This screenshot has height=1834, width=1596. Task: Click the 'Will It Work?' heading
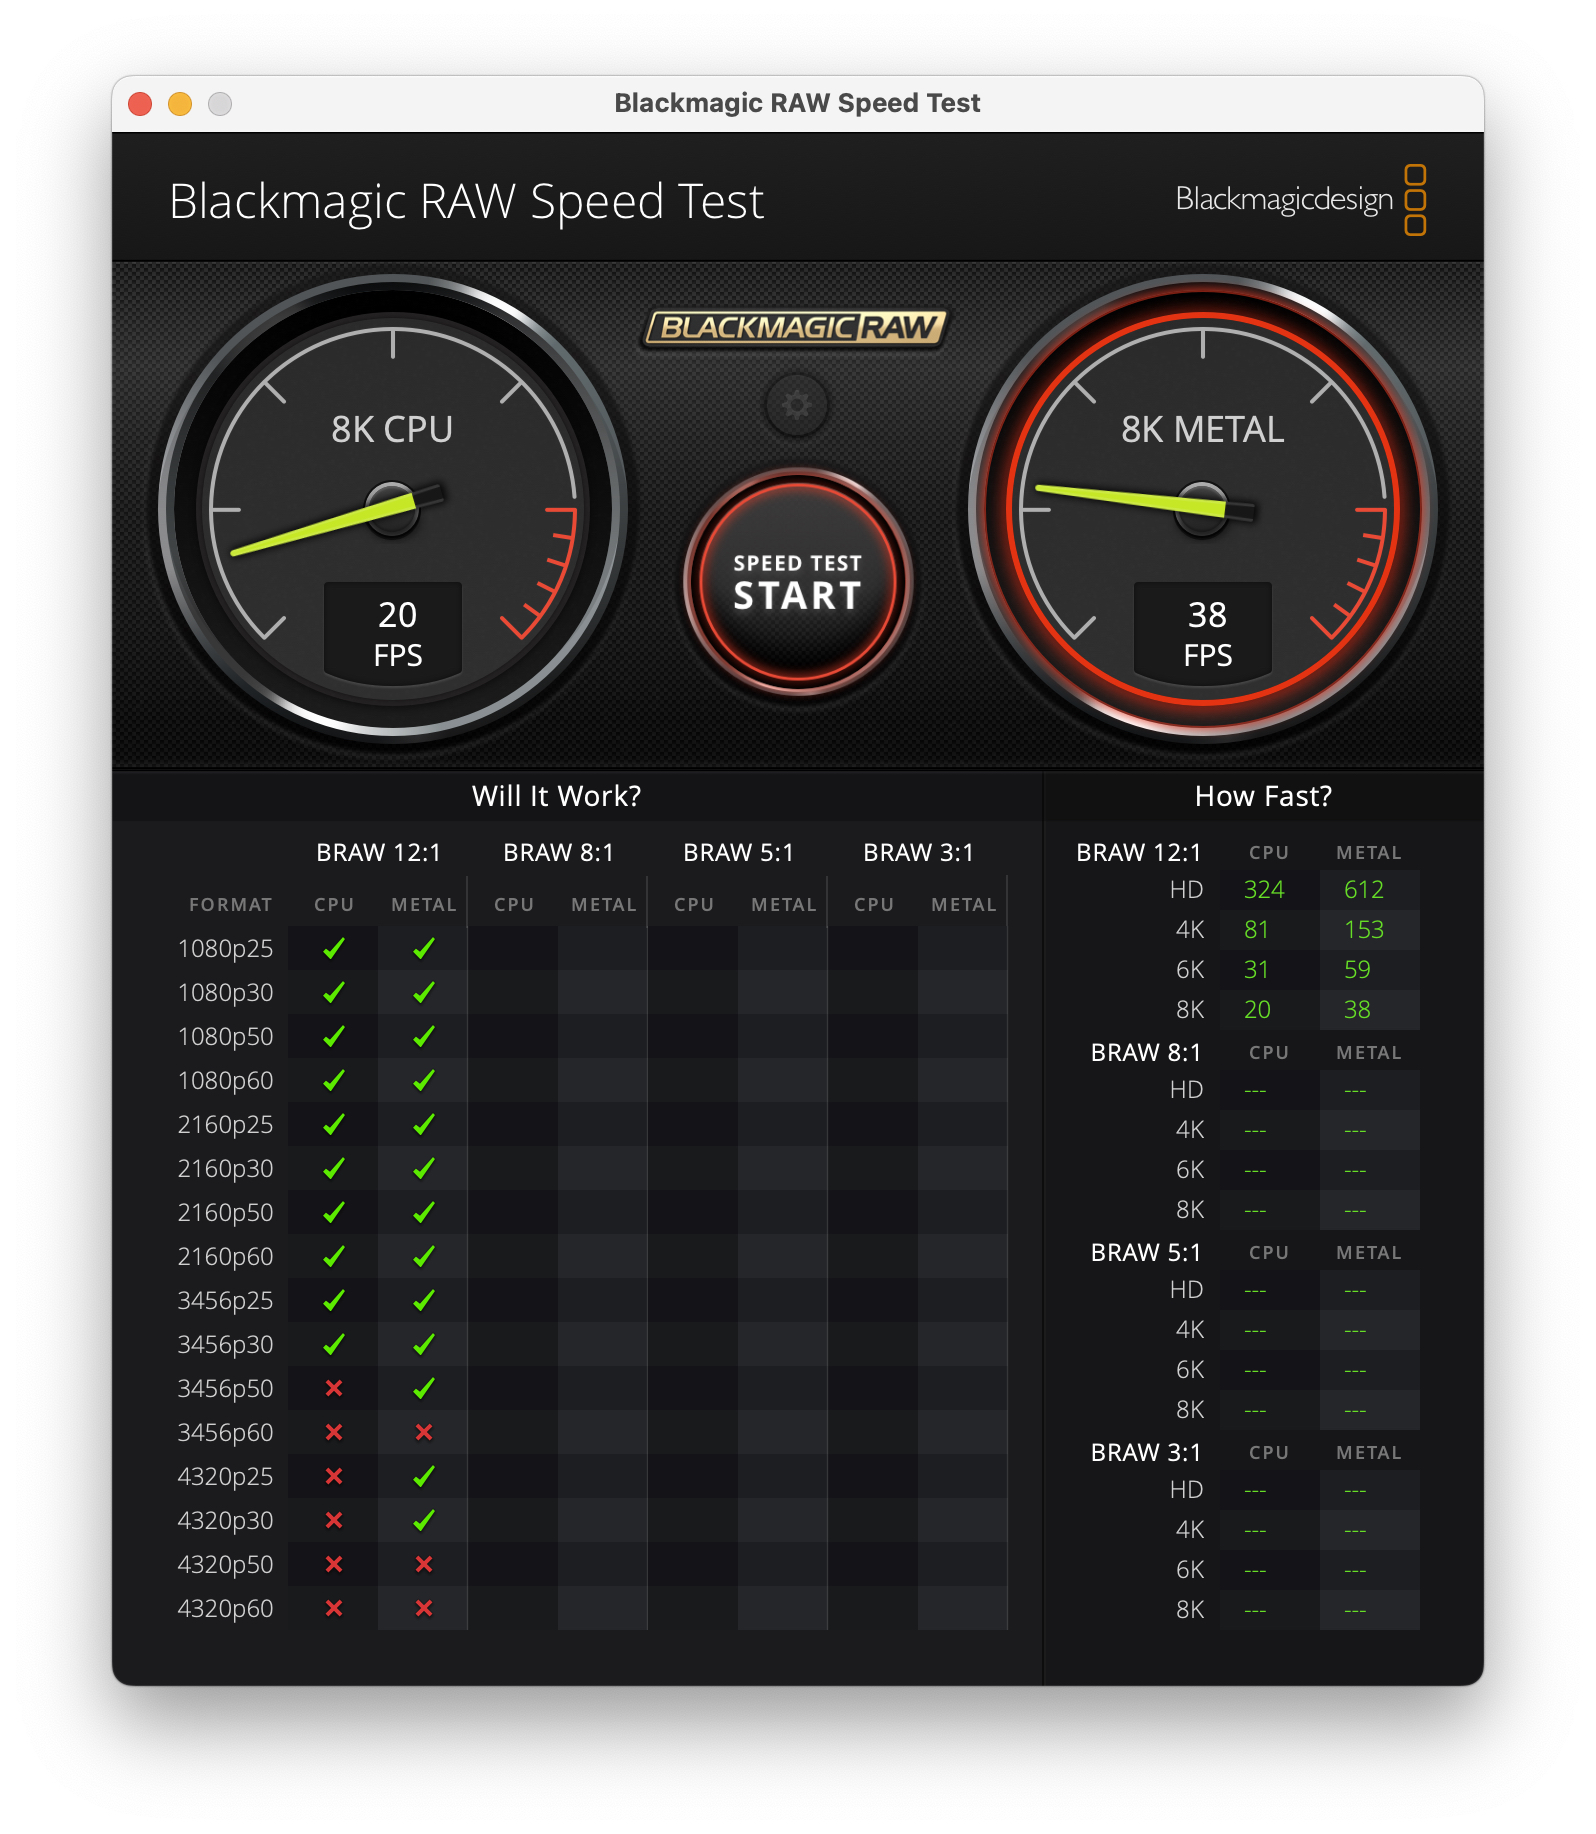coord(556,796)
